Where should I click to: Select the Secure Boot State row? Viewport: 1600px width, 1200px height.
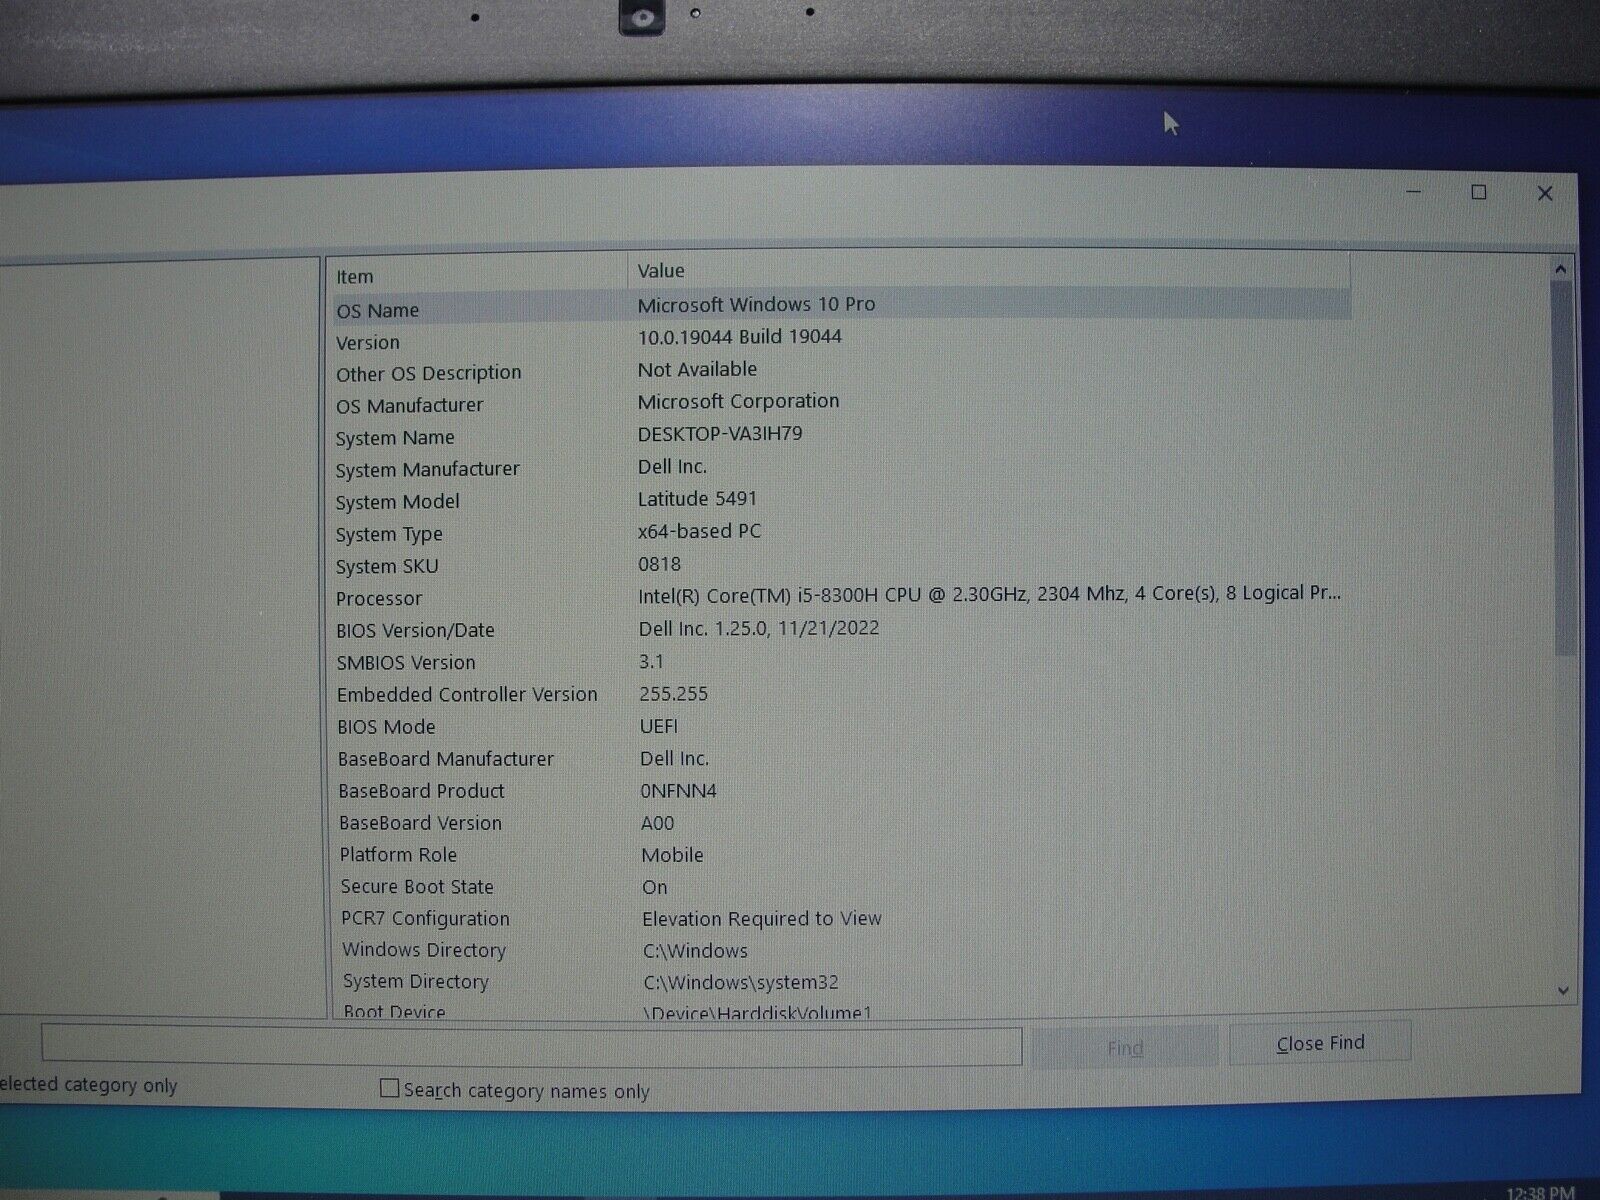[841, 886]
